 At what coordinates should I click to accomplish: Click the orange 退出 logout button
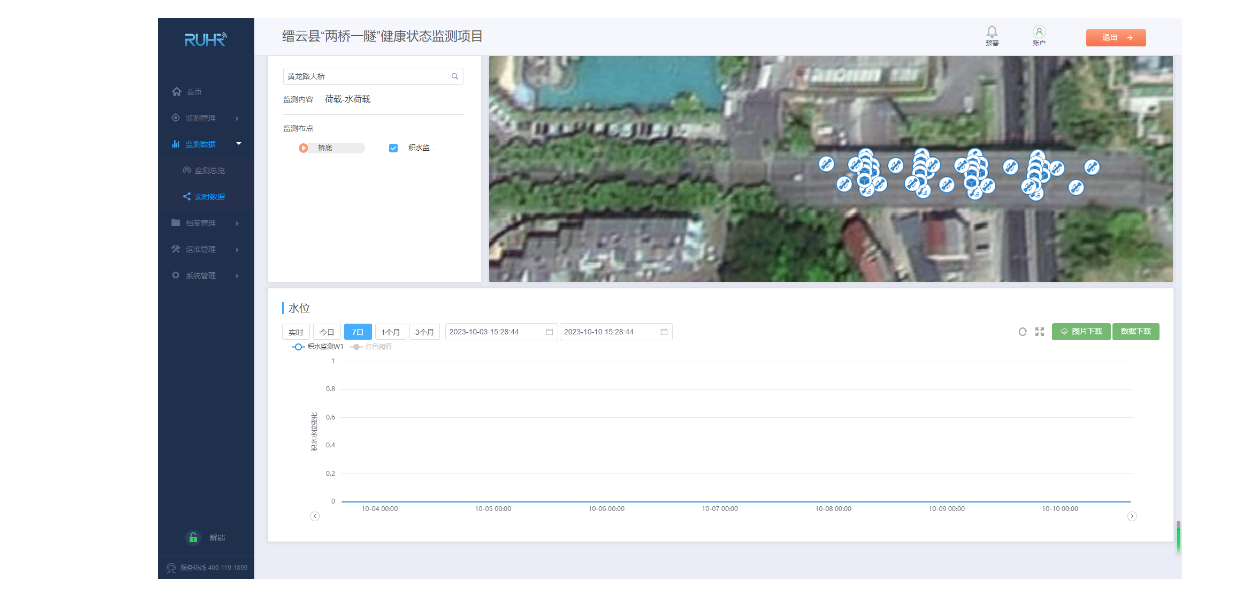(1115, 37)
